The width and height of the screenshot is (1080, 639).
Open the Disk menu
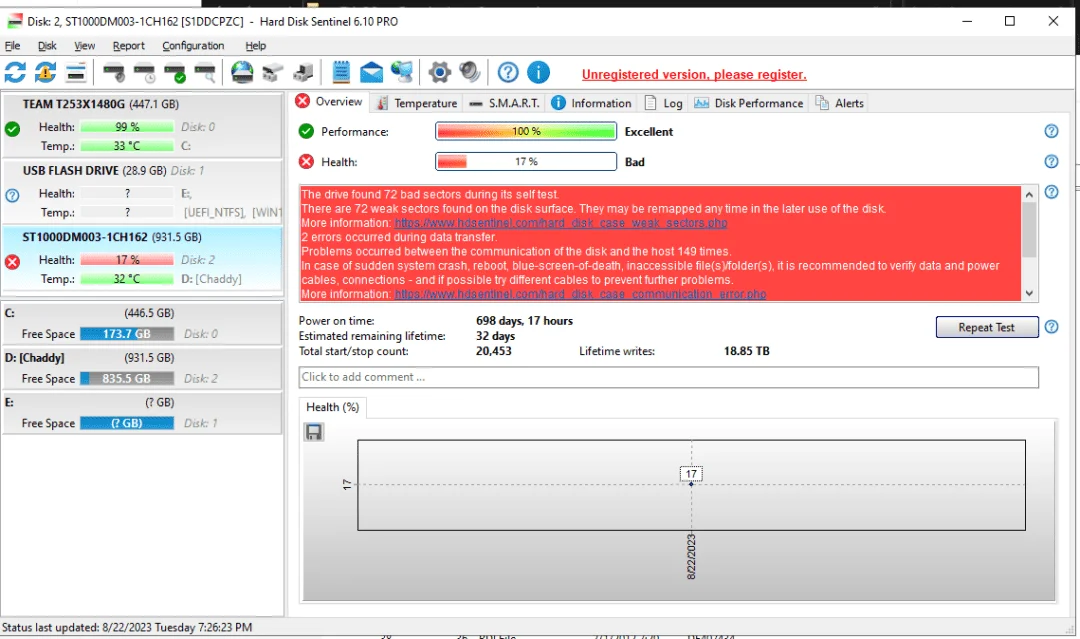point(47,45)
